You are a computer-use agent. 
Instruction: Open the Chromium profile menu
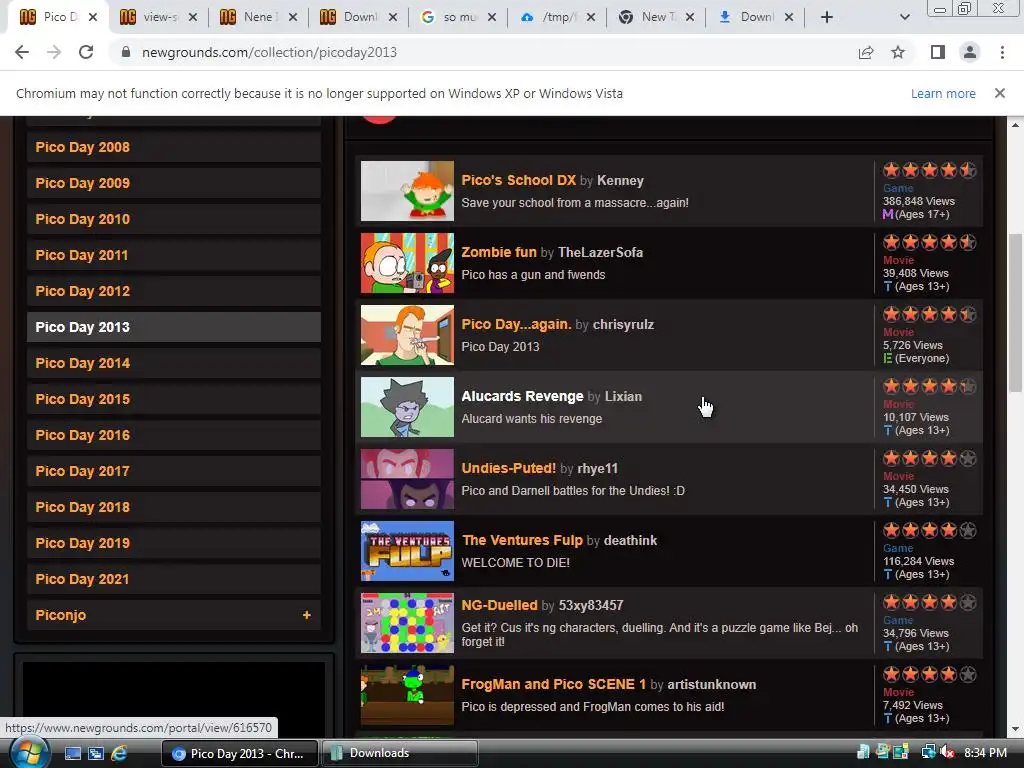970,52
